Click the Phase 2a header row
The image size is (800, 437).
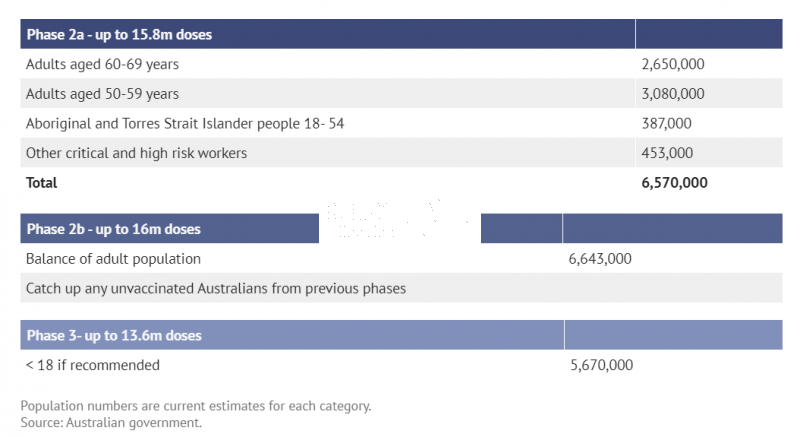[x=401, y=34]
